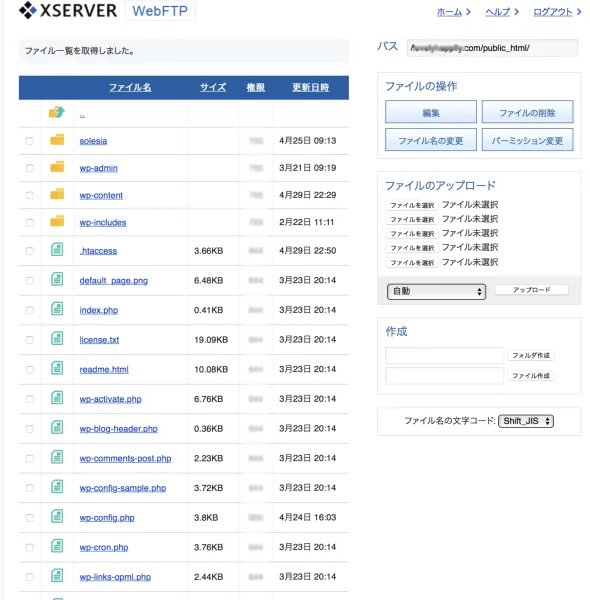Select the index.php checkbox
This screenshot has width=590, height=600.
coord(29,310)
